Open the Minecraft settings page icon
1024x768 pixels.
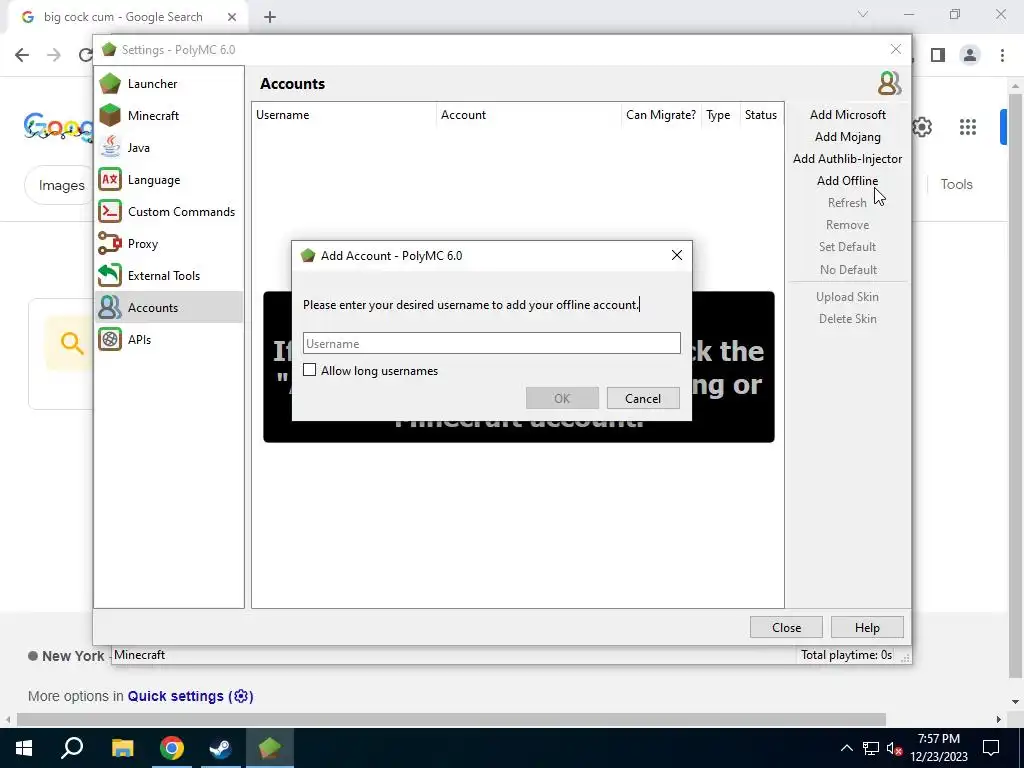(x=110, y=116)
